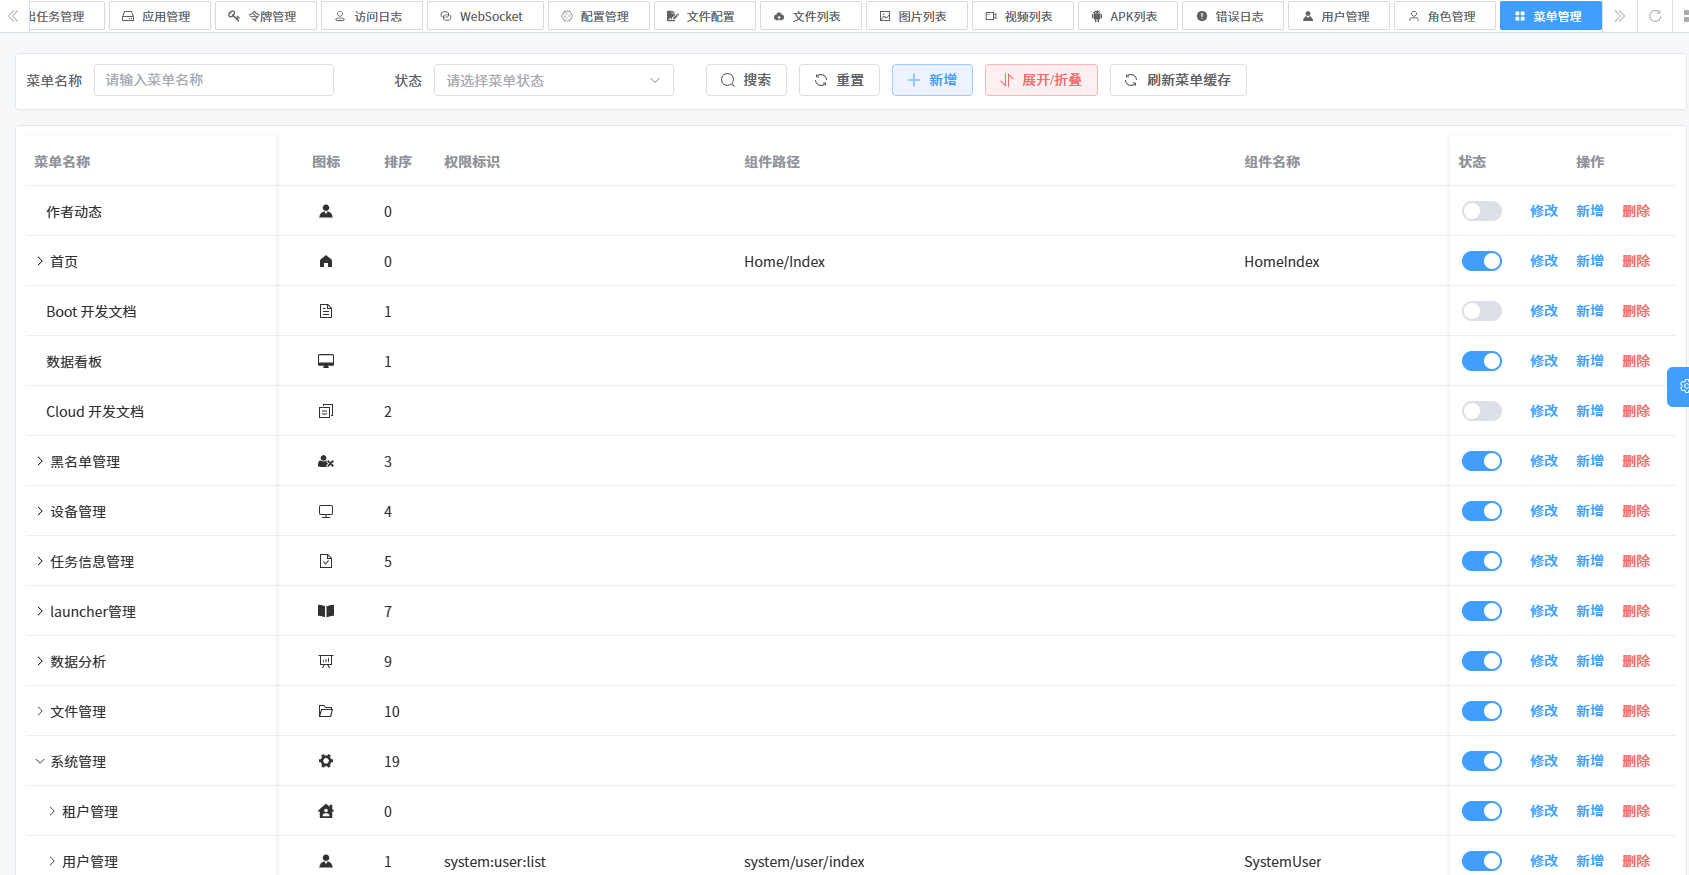The height and width of the screenshot is (875, 1689).
Task: Click 修改 link in 系统管理 row
Action: pyautogui.click(x=1544, y=761)
